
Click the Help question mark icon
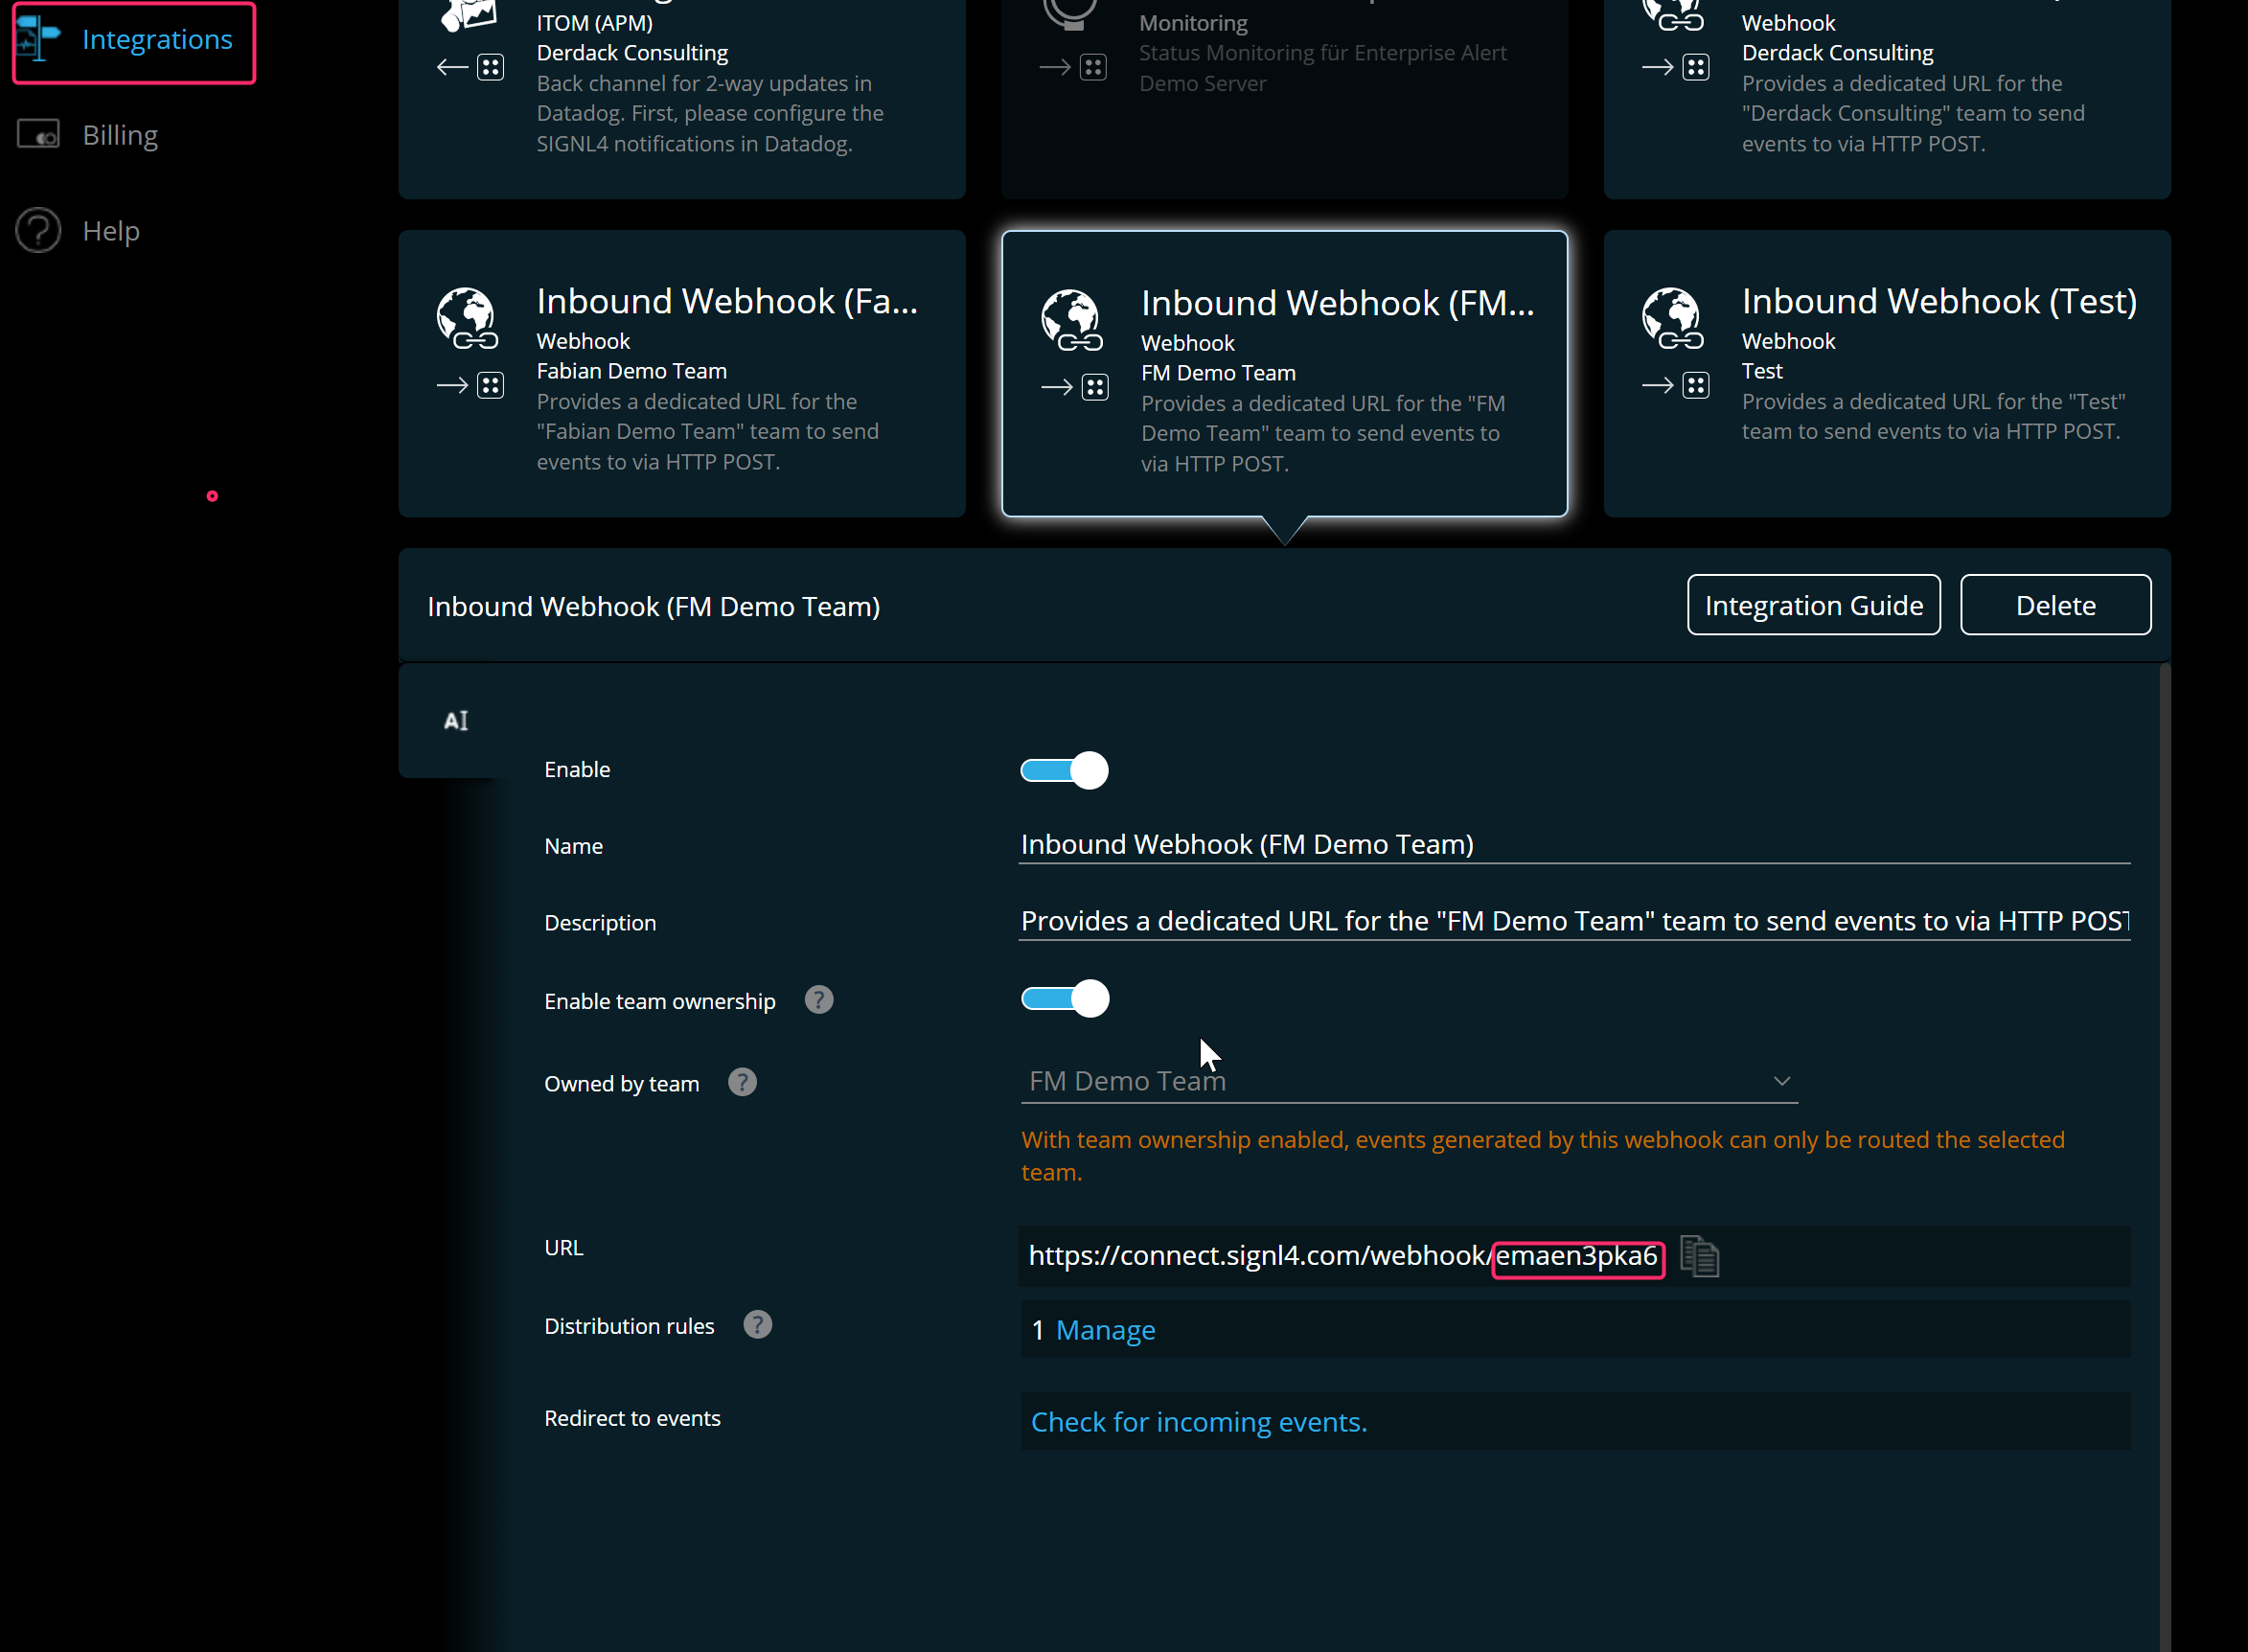pyautogui.click(x=39, y=231)
